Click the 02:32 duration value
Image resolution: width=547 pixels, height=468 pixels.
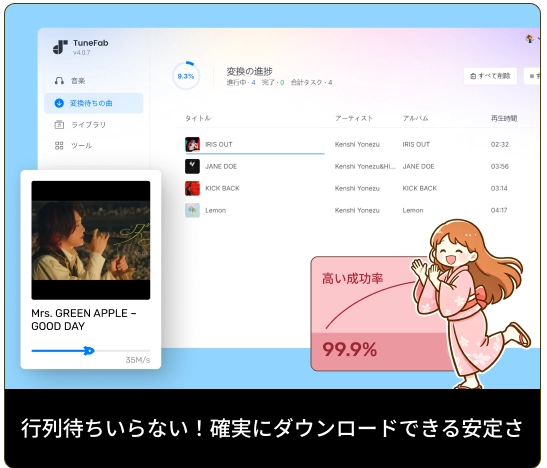(x=500, y=144)
